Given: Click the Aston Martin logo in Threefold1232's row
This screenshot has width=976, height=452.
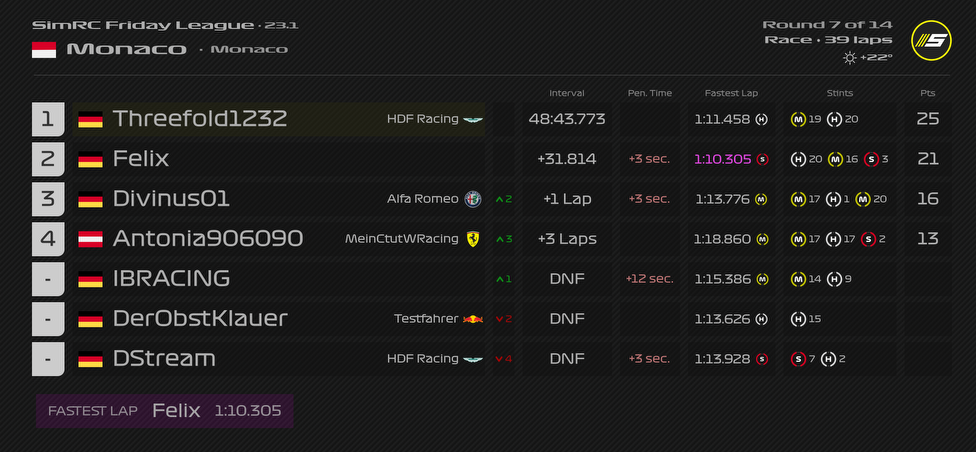Looking at the screenshot, I should click(472, 119).
